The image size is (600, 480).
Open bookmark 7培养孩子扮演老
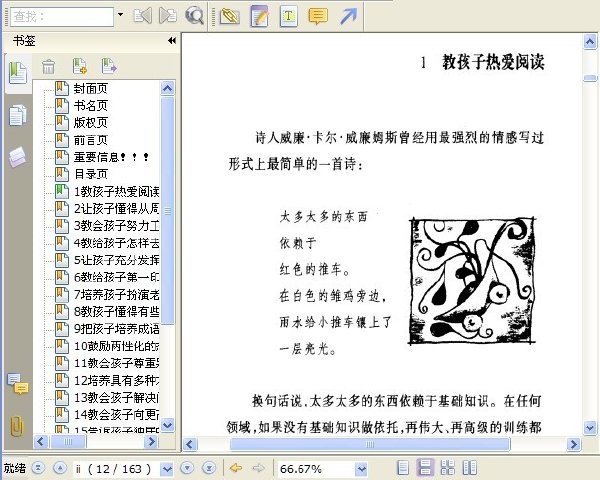pyautogui.click(x=116, y=294)
